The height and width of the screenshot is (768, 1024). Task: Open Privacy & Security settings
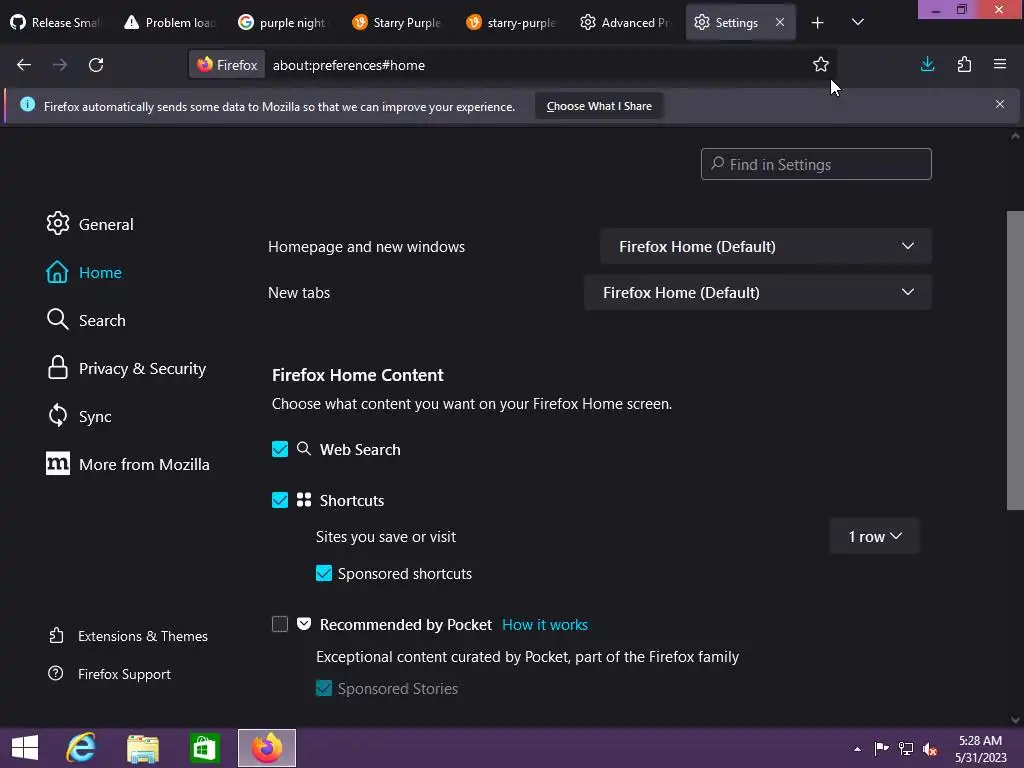[x=127, y=368]
